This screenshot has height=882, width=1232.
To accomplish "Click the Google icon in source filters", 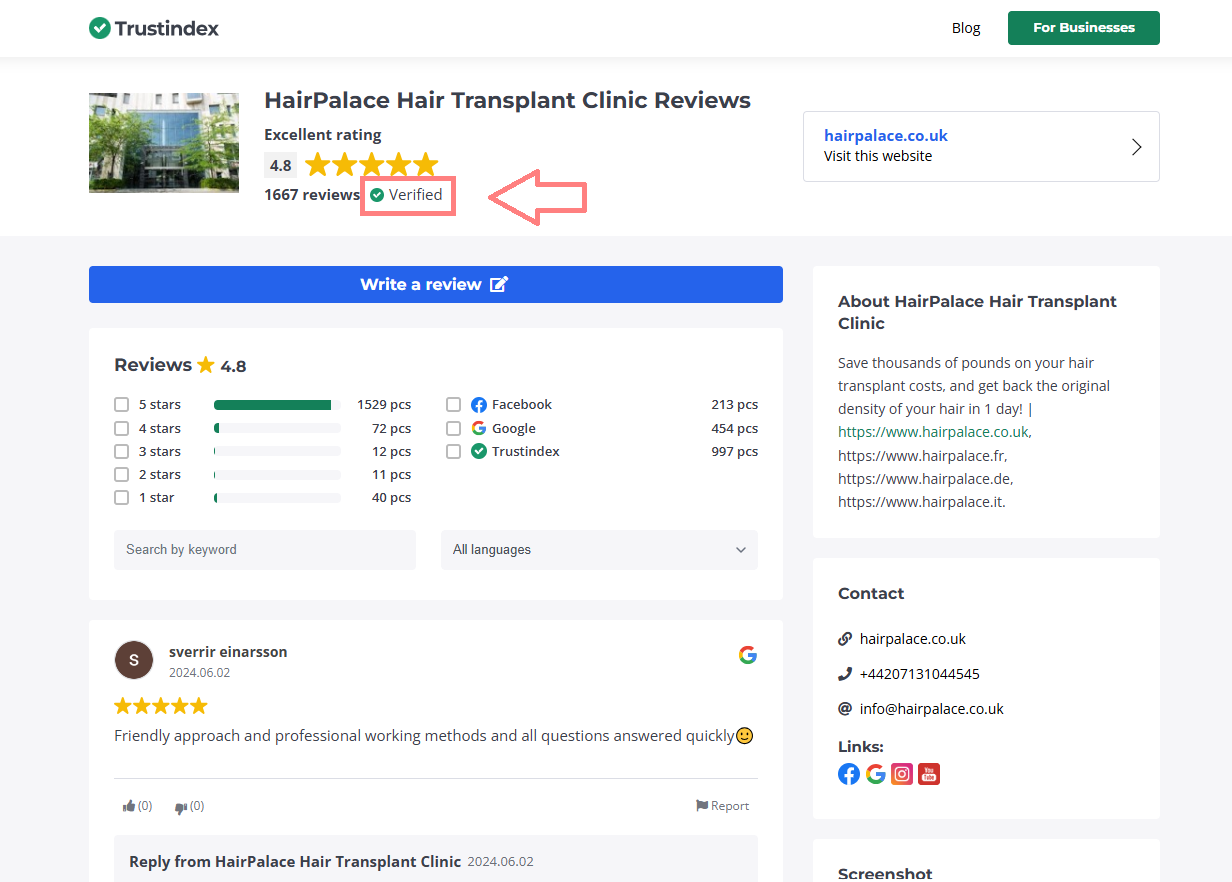I will tap(479, 428).
